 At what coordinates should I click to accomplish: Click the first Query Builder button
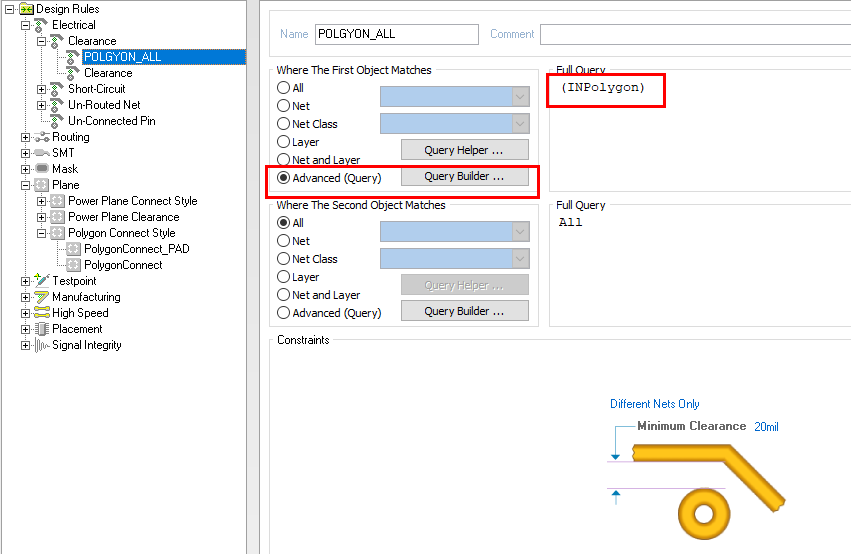464,177
